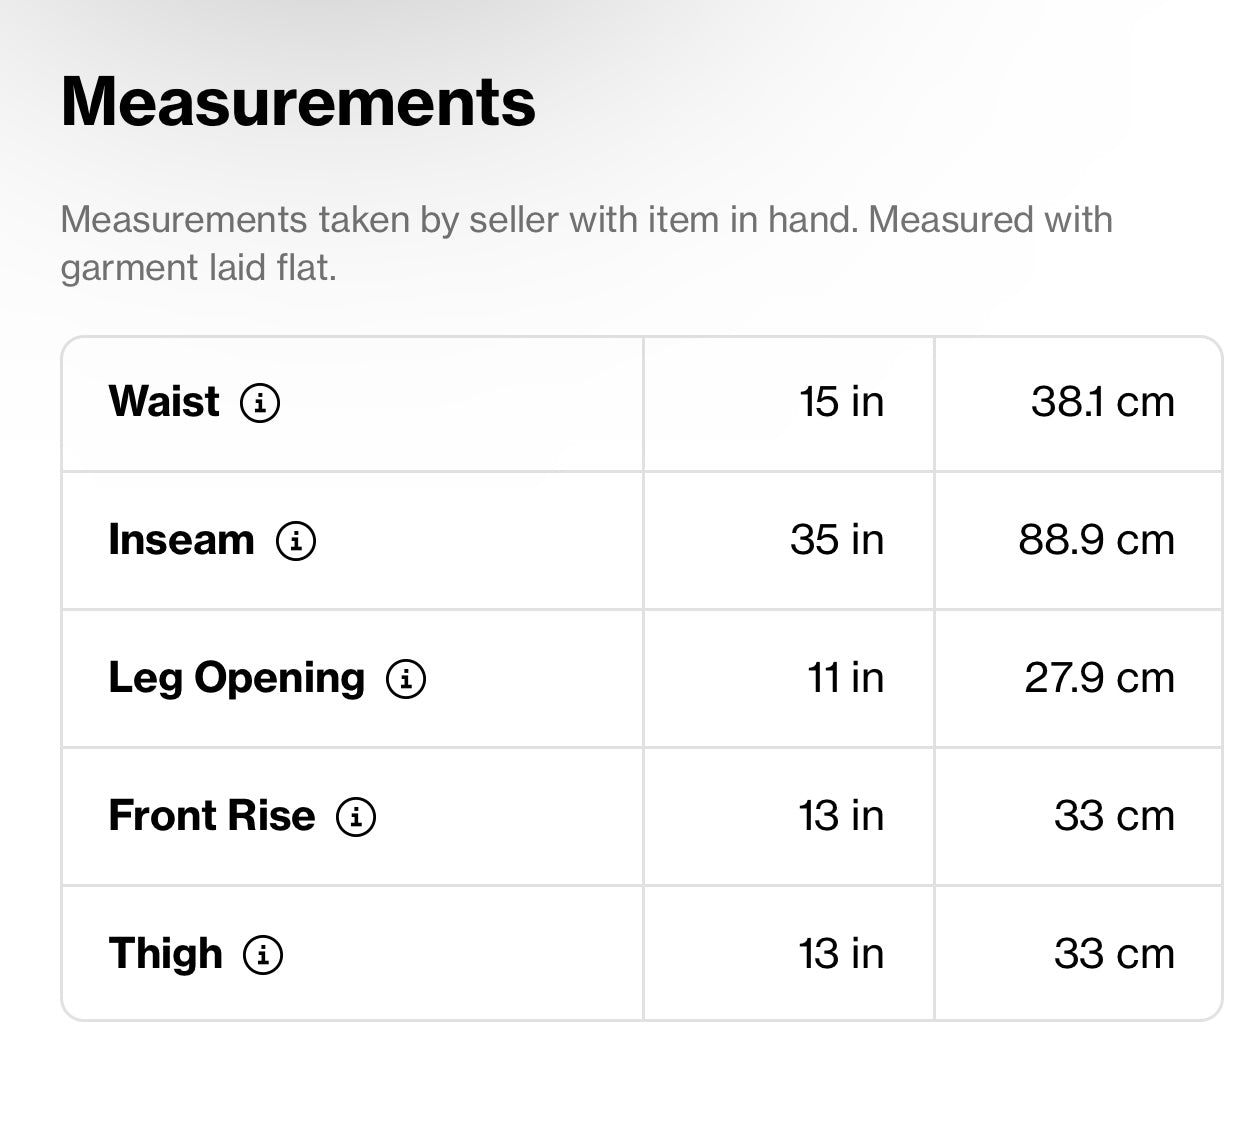The width and height of the screenshot is (1253, 1144).
Task: Click the Waist row label
Action: point(164,402)
